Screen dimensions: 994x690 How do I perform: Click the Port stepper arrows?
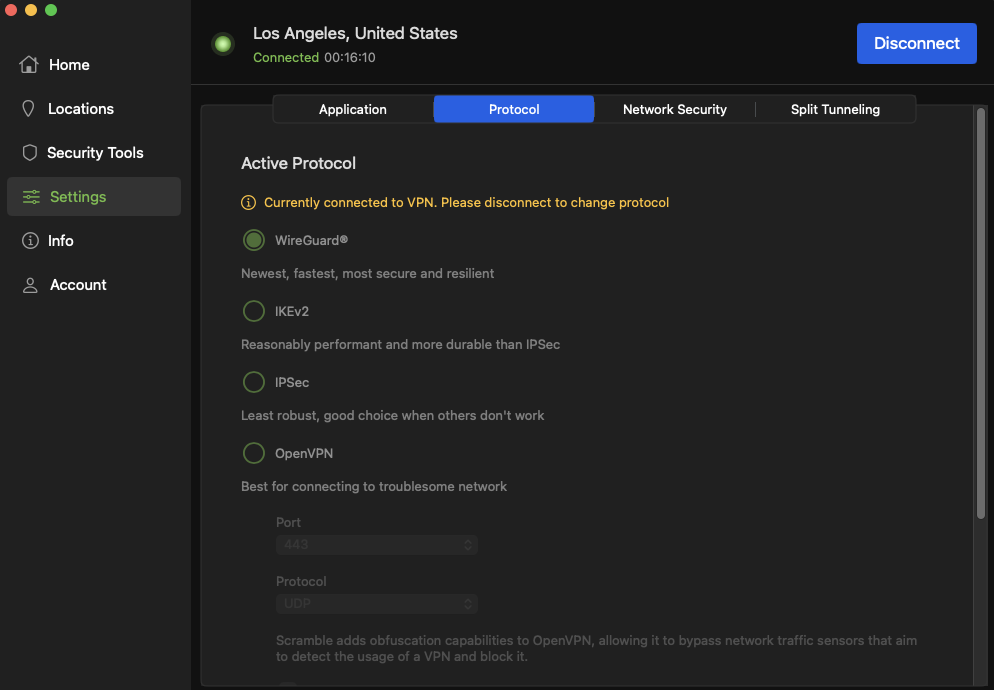(466, 544)
